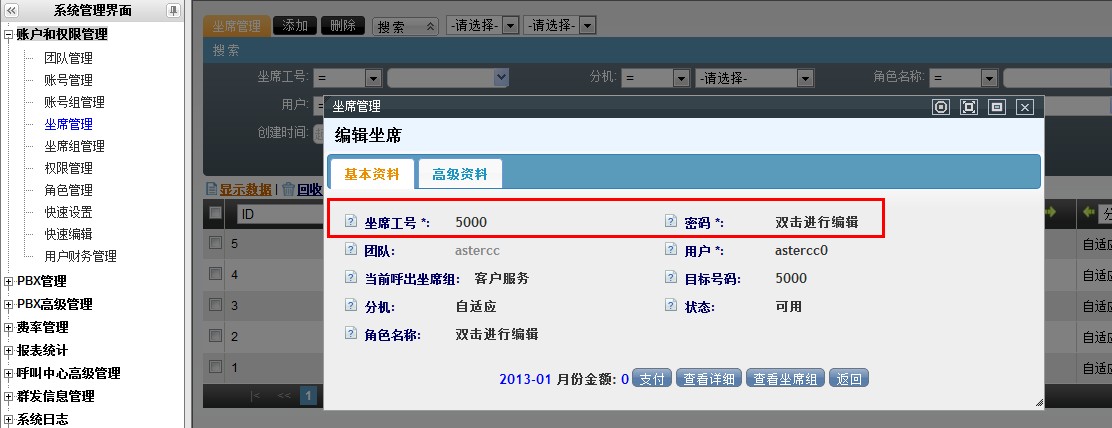Screen dimensions: 1112x428
Task: Collapse sidebar with double-arrow icon
Action: point(12,11)
